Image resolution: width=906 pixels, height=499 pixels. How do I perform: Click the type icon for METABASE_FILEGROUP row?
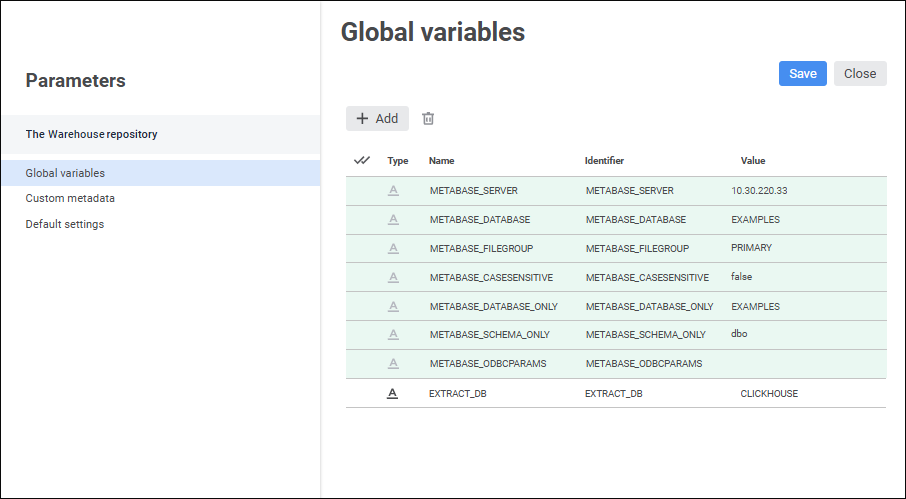point(393,249)
